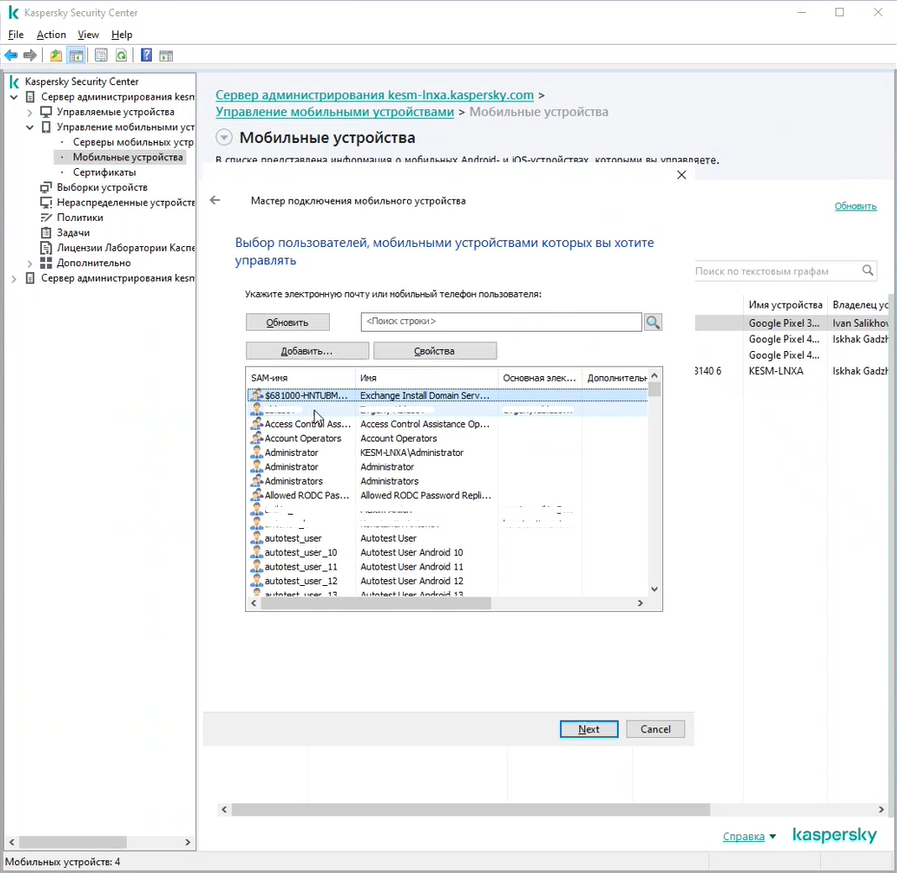Click the search icon in text columns filter

pos(868,270)
